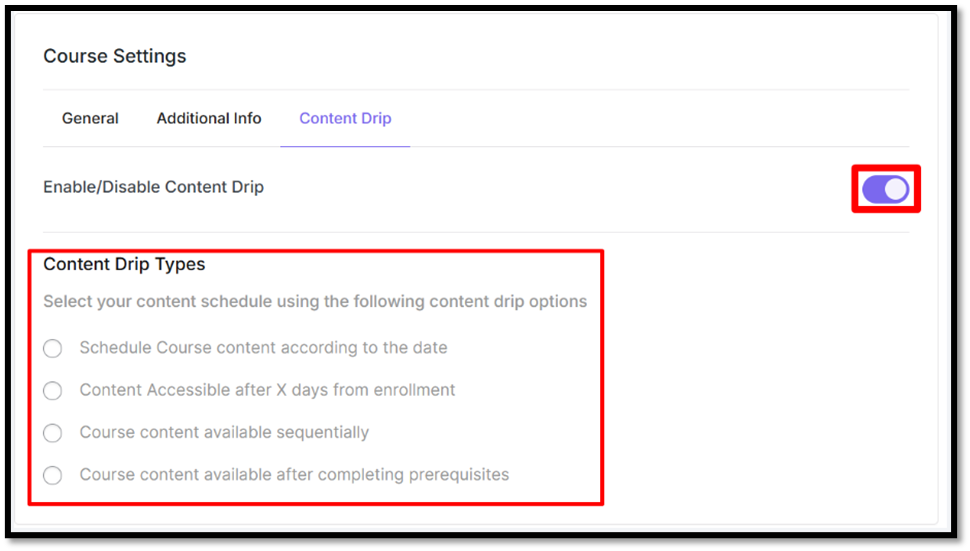Click label 'Content Accessible after X days from enrollment'

267,390
